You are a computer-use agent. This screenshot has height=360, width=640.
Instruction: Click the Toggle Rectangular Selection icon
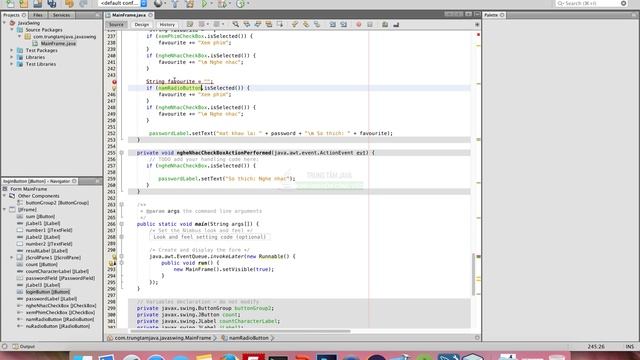(x=280, y=24)
